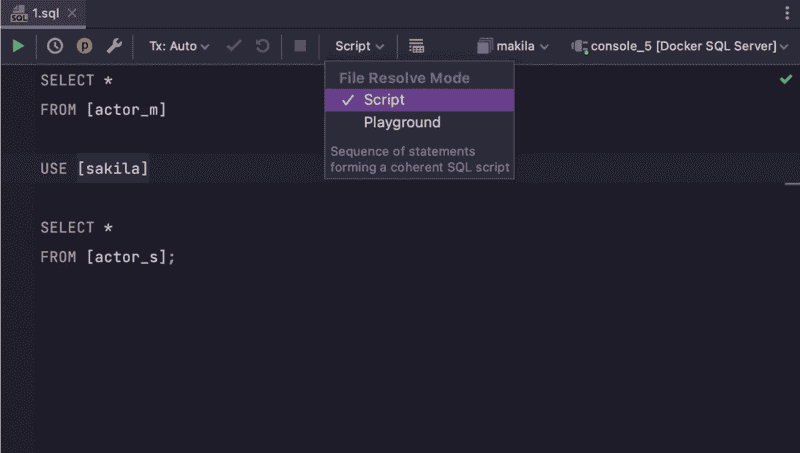Toggle the in-editor results table icon
The image size is (800, 453).
[416, 46]
